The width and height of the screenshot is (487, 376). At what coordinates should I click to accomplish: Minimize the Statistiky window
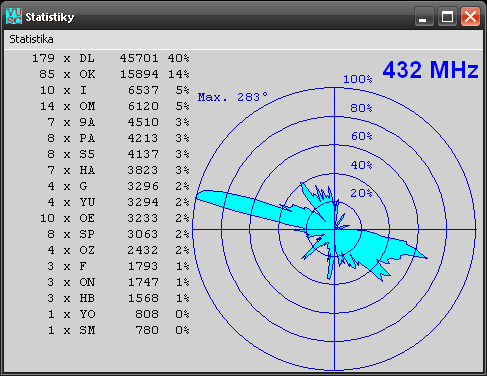(x=424, y=17)
